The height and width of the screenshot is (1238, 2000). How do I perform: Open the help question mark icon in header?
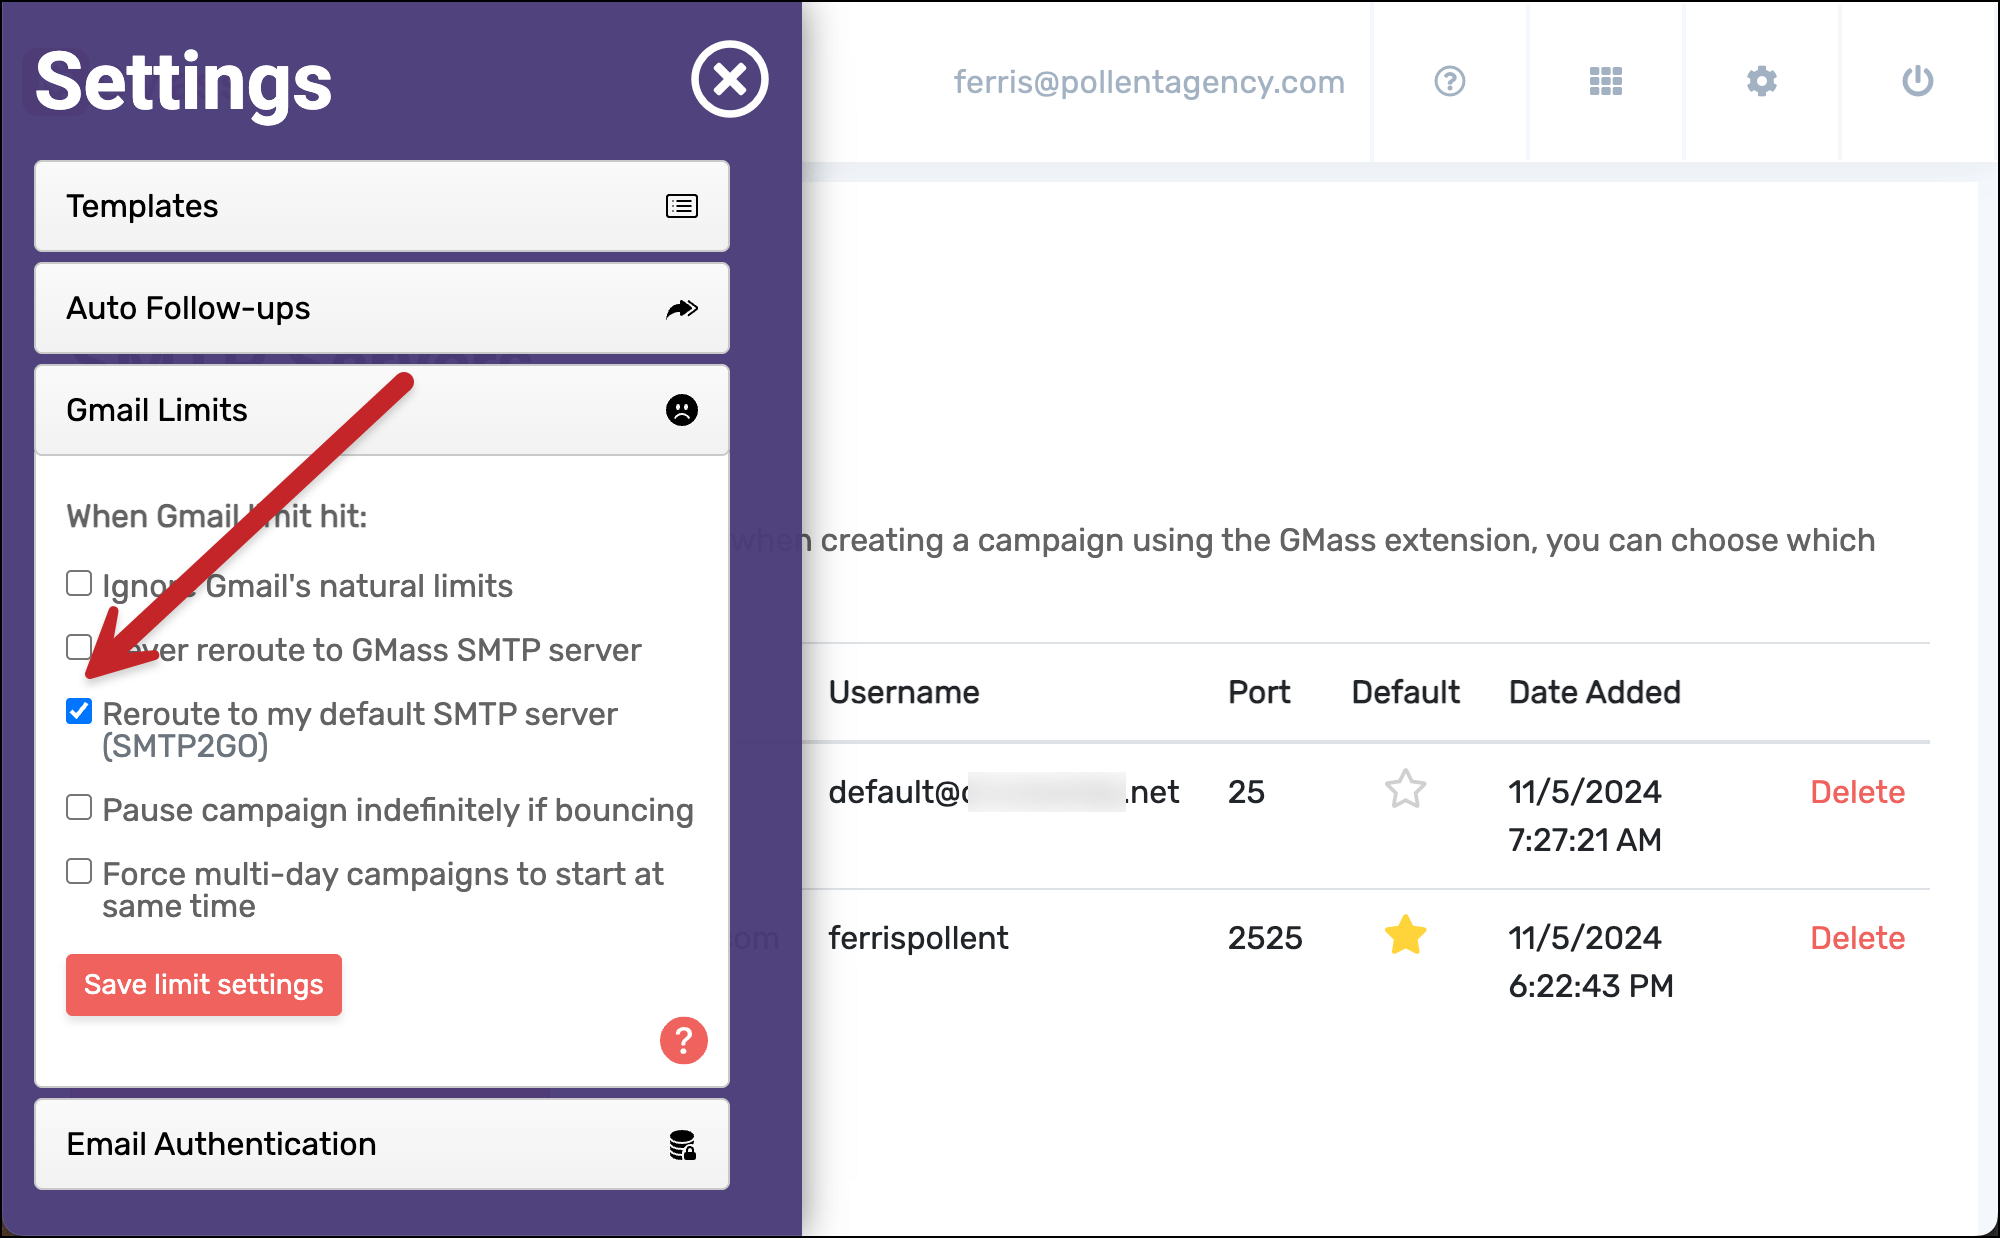(1449, 81)
